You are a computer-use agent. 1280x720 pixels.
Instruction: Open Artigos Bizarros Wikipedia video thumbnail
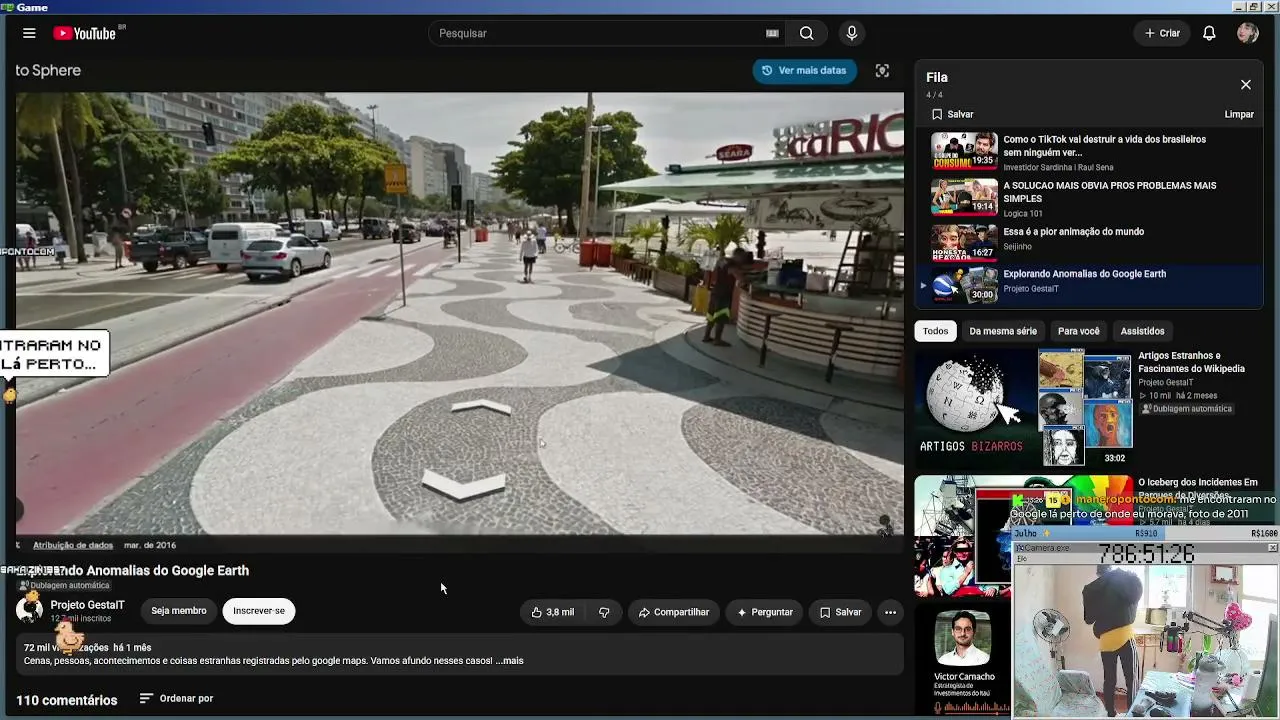point(1024,407)
